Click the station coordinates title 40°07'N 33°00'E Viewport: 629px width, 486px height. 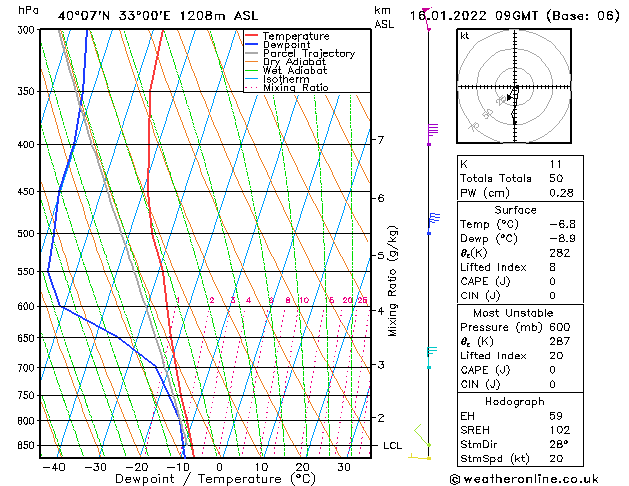pyautogui.click(x=114, y=16)
